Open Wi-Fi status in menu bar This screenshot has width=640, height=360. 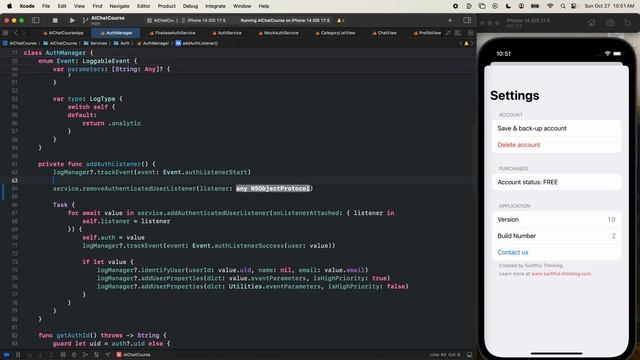coord(550,6)
